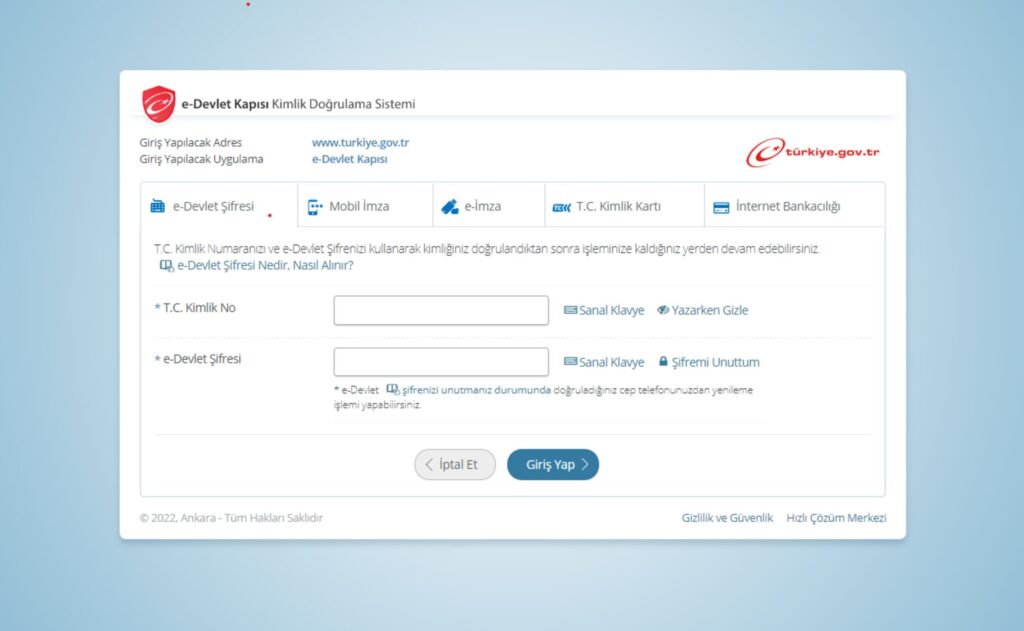
Task: Click the e-Devlet Kapısı shield logo
Action: pos(158,104)
